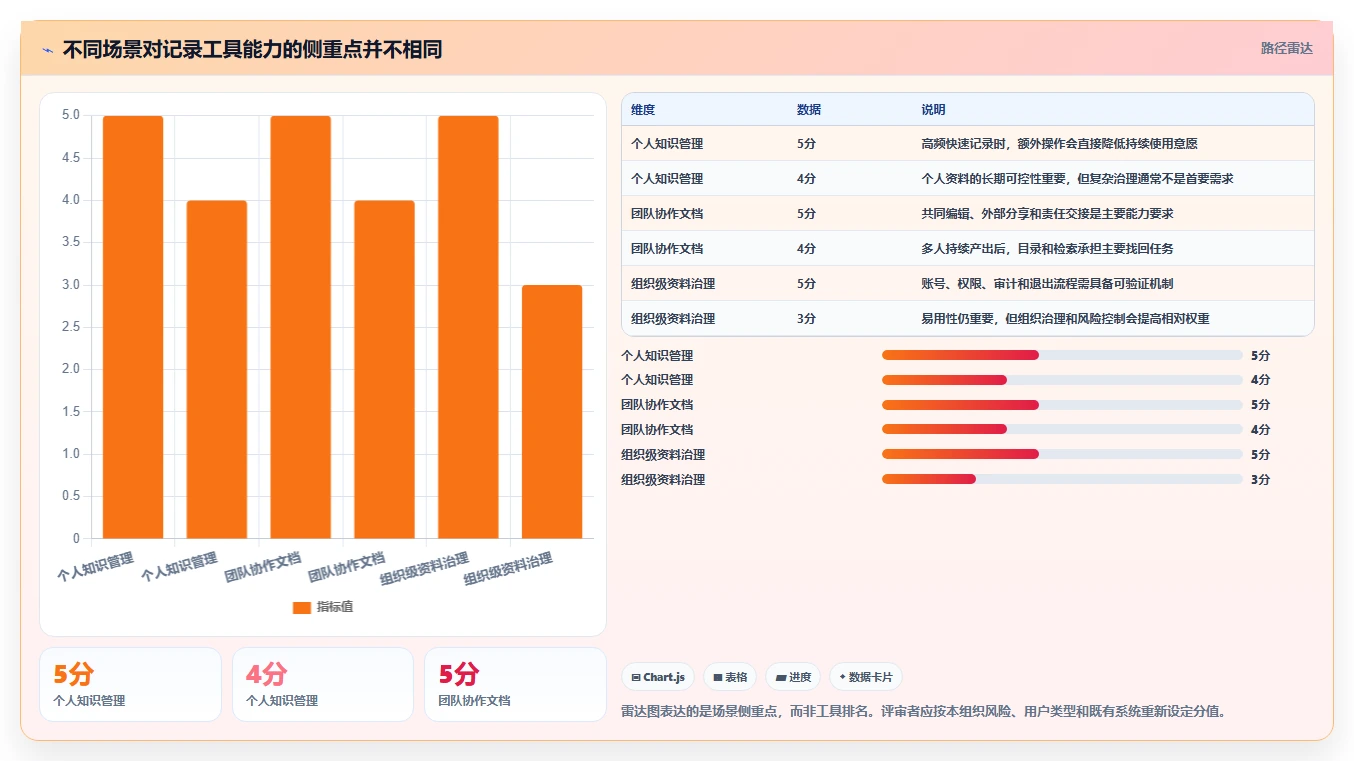Click the 团队协作文档 chart bar at 4.0

coord(384,369)
